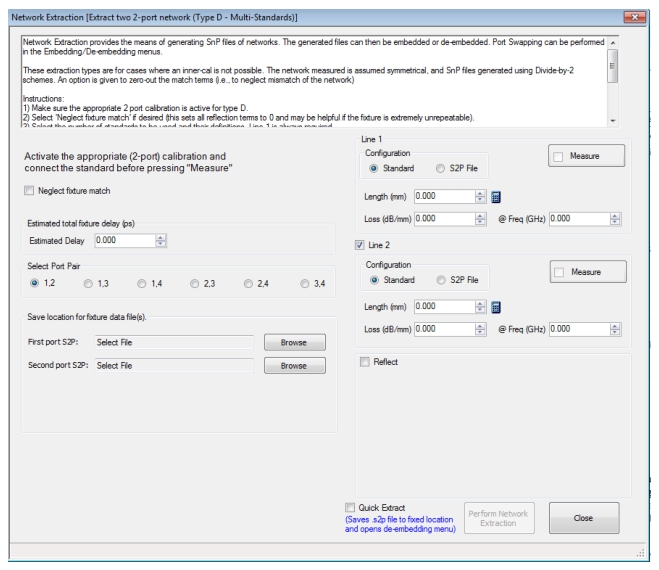Enable the Quick Extract checkbox
This screenshot has height=570, width=659.
[x=350, y=507]
